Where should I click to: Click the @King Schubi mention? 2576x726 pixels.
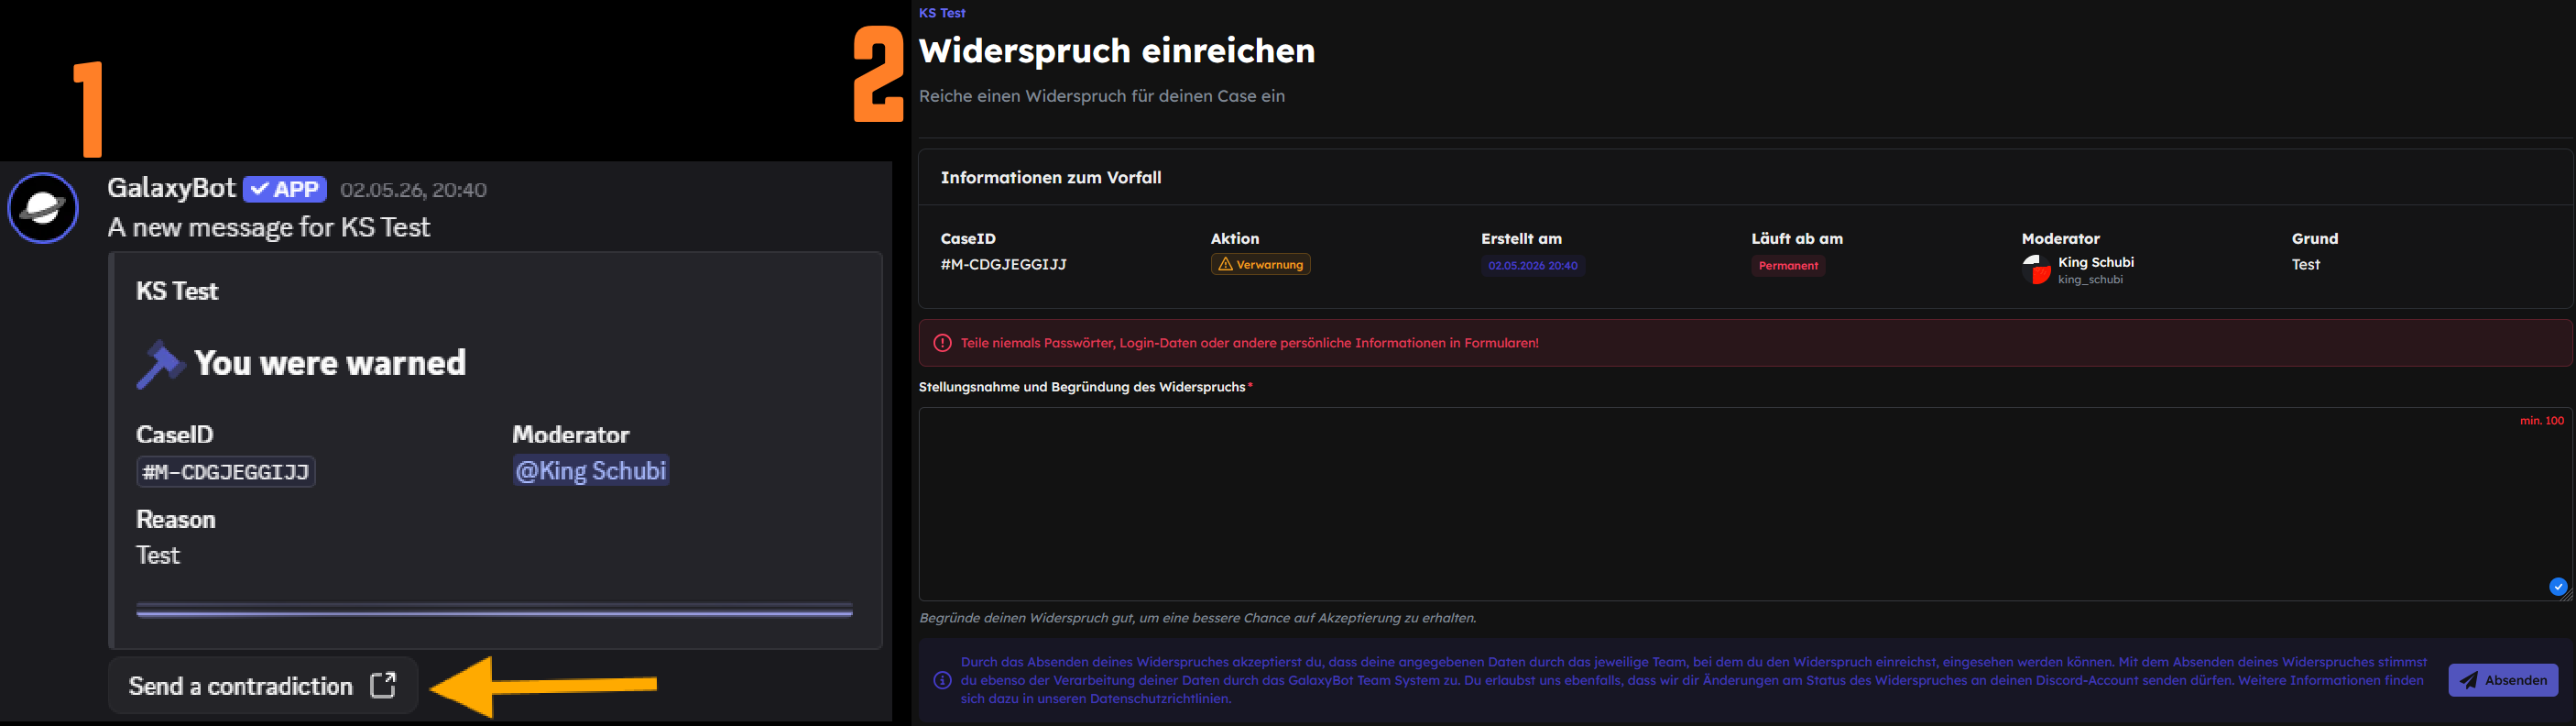(x=591, y=471)
